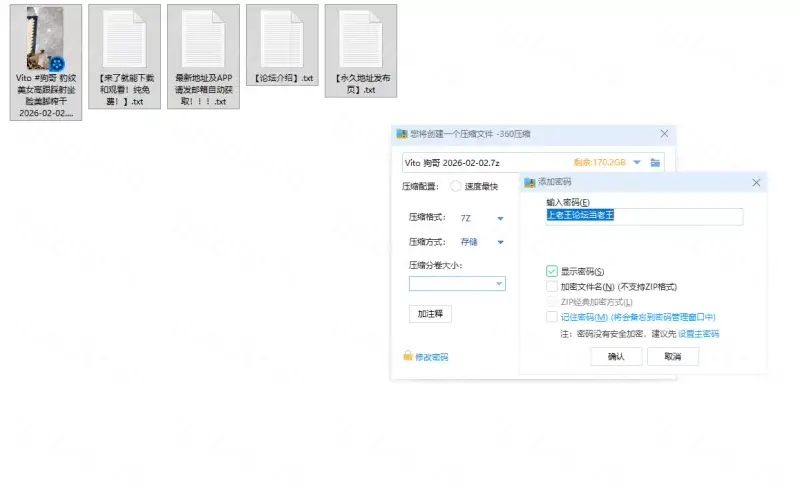The height and width of the screenshot is (491, 800).
Task: Select the 【来了就能下载和观看！纯免费！】.txt file
Action: (x=124, y=57)
